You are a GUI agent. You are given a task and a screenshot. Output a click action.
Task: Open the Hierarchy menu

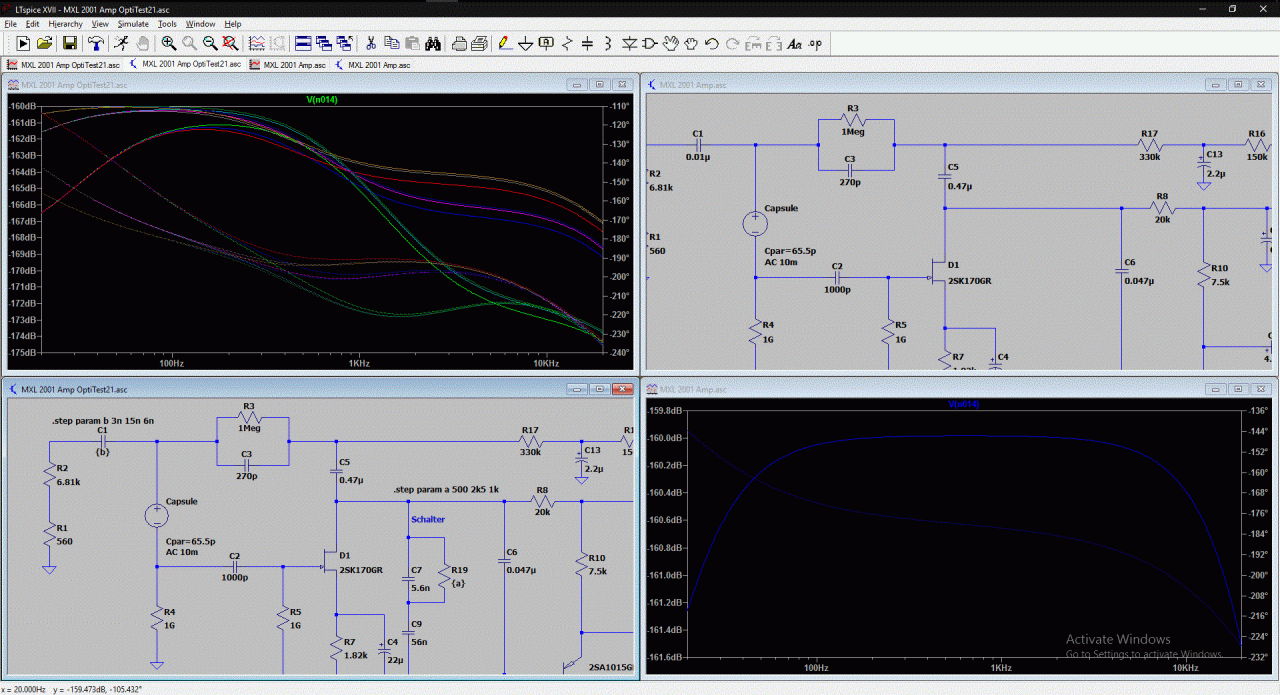click(x=66, y=23)
